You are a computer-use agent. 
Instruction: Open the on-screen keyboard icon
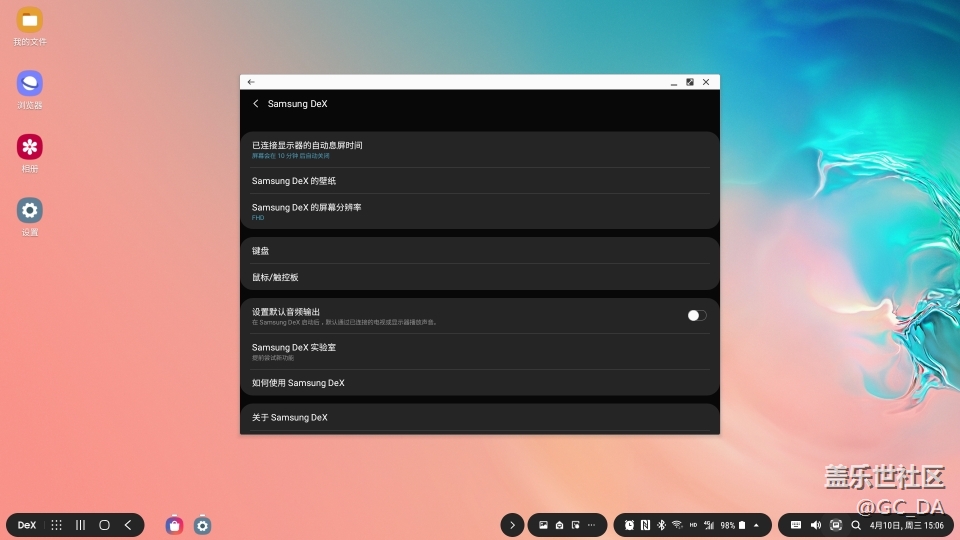(x=796, y=525)
